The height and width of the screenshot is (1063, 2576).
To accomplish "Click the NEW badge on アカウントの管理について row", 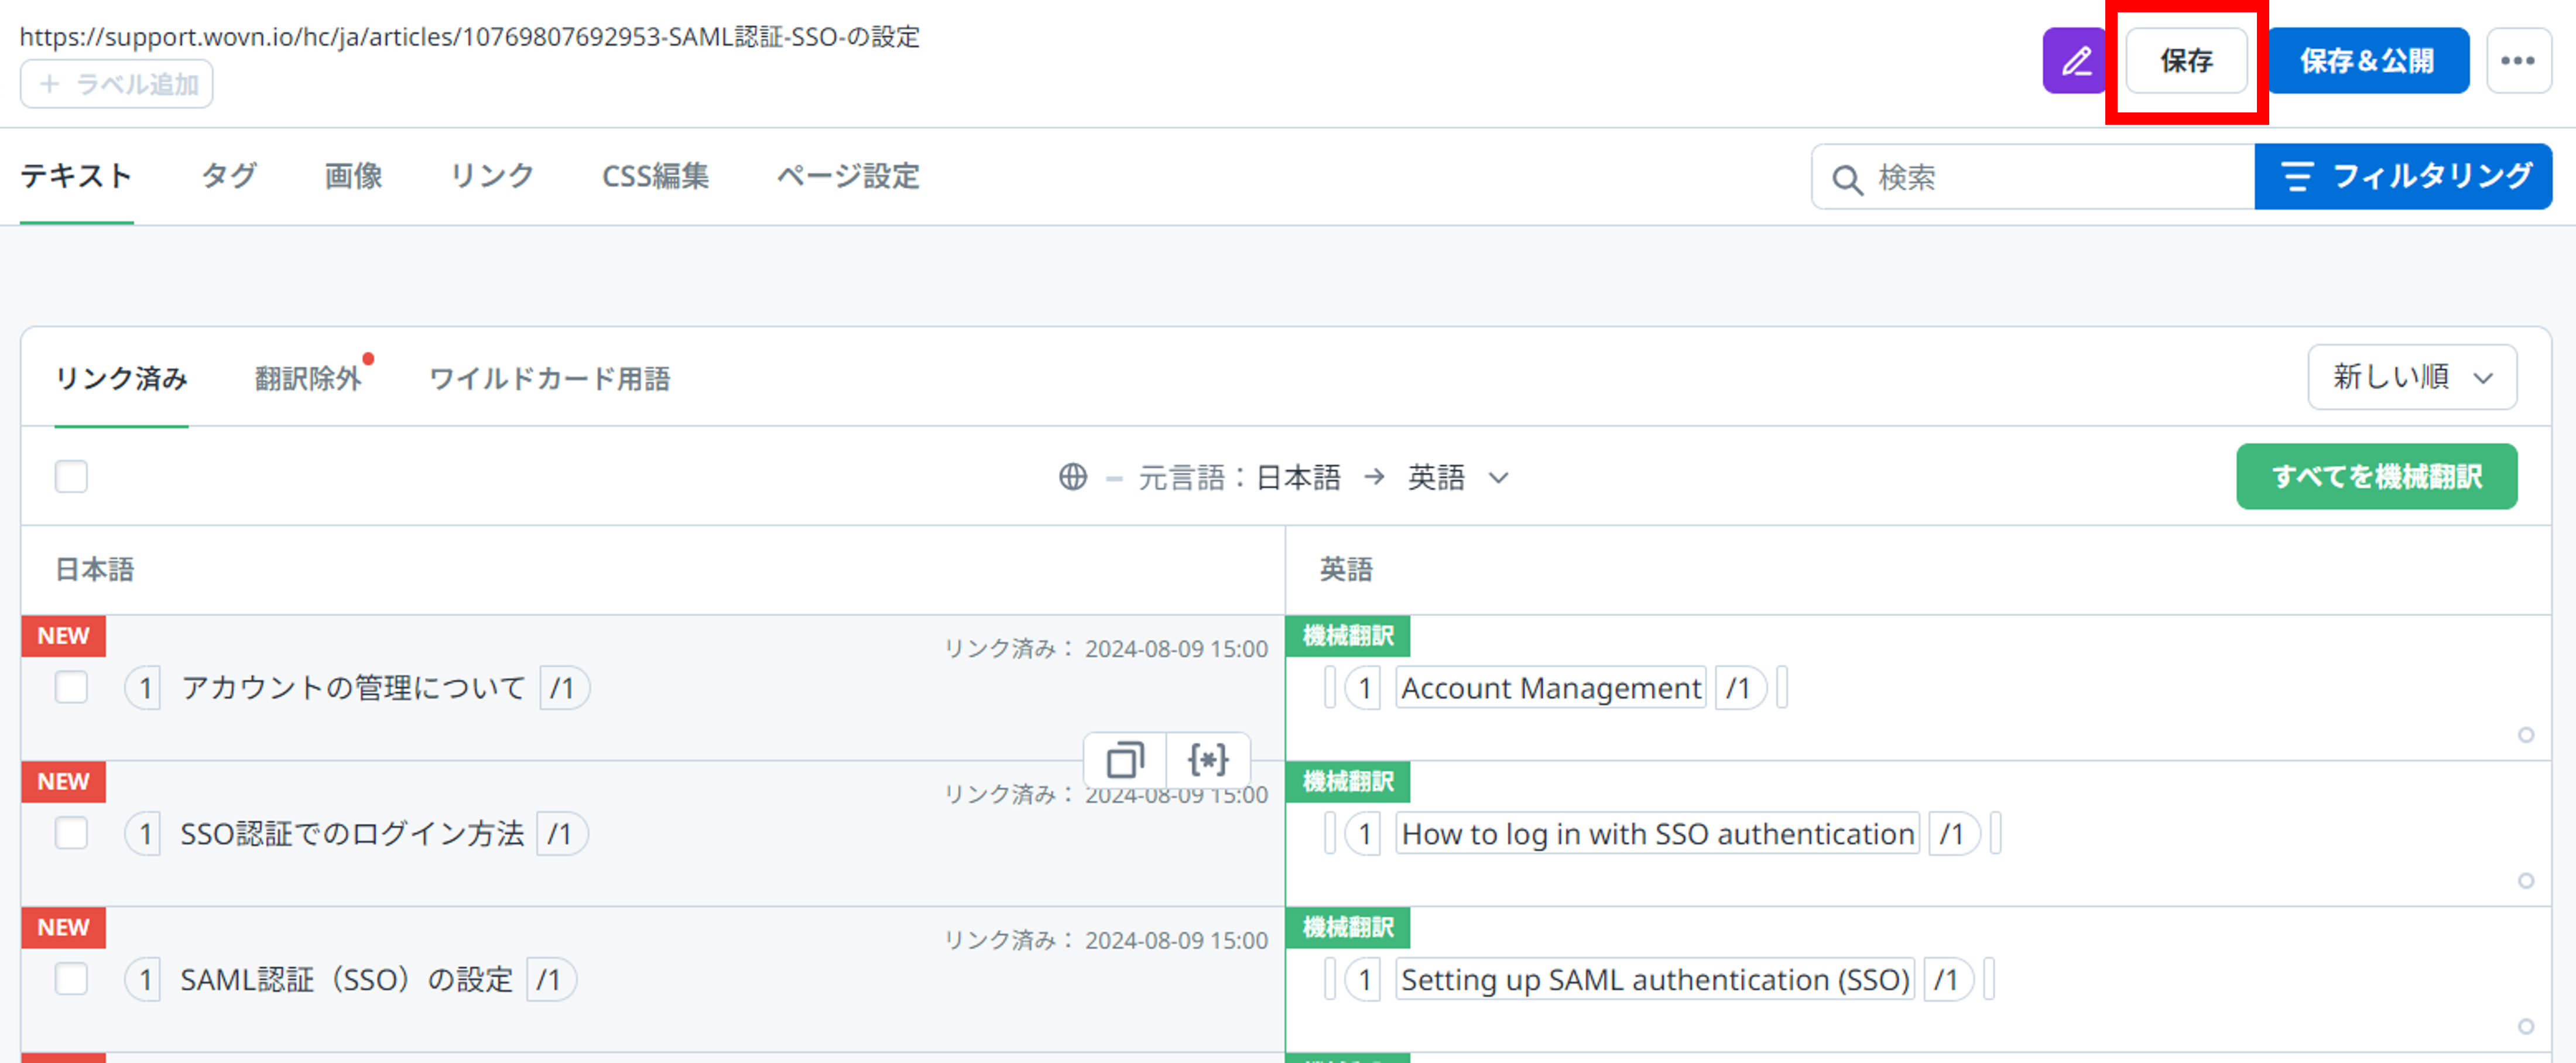I will (x=63, y=636).
